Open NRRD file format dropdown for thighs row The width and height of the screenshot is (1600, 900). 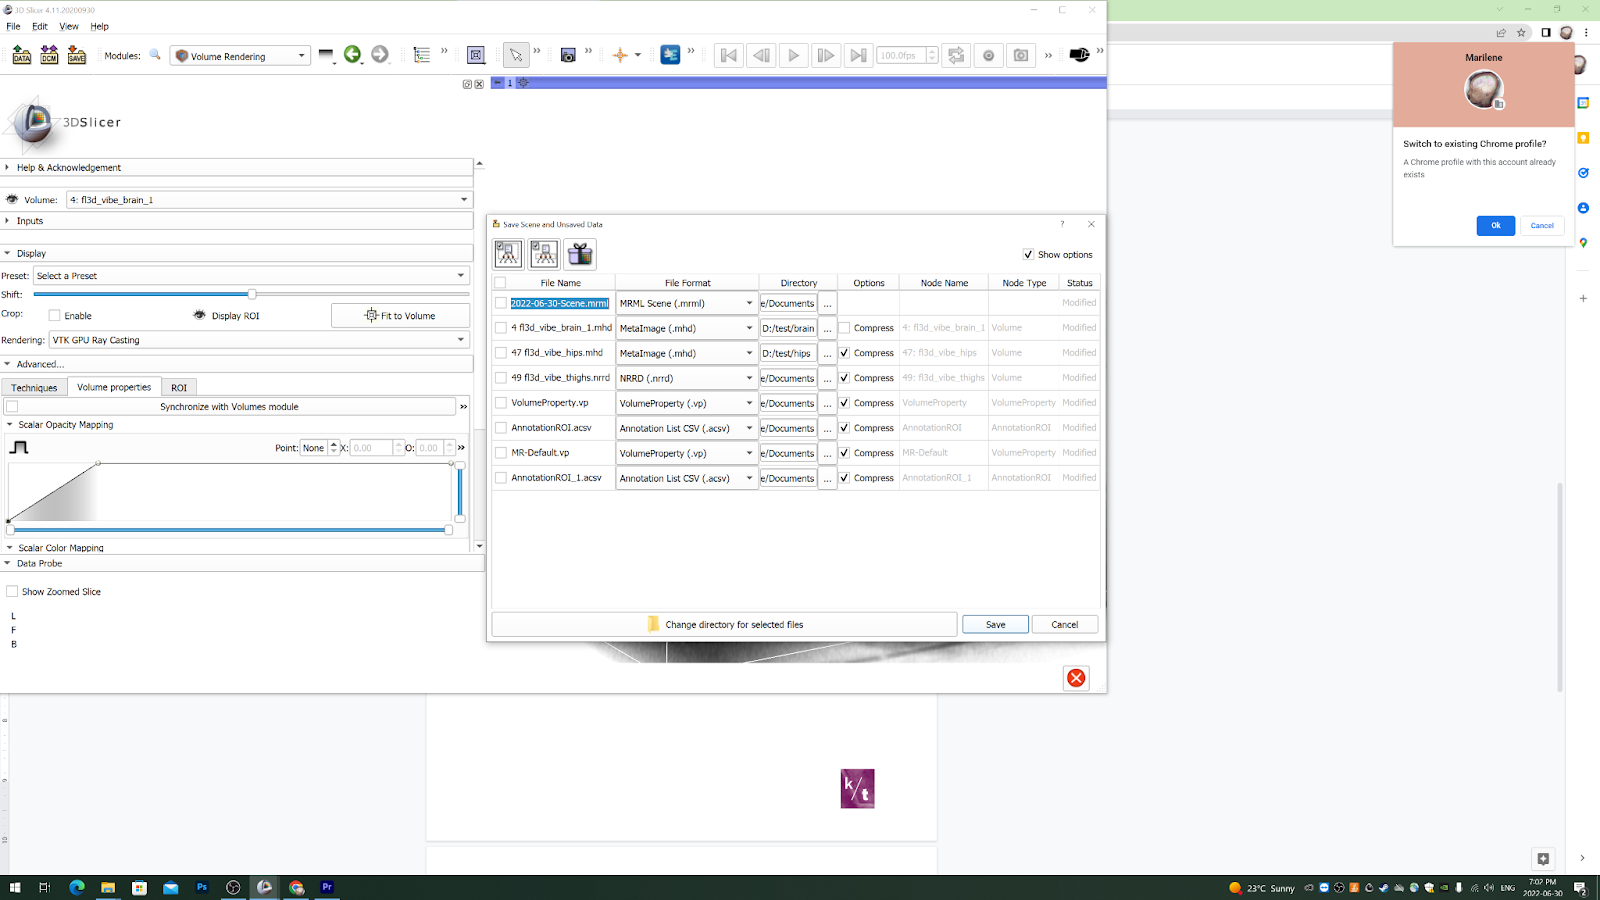[x=686, y=378]
